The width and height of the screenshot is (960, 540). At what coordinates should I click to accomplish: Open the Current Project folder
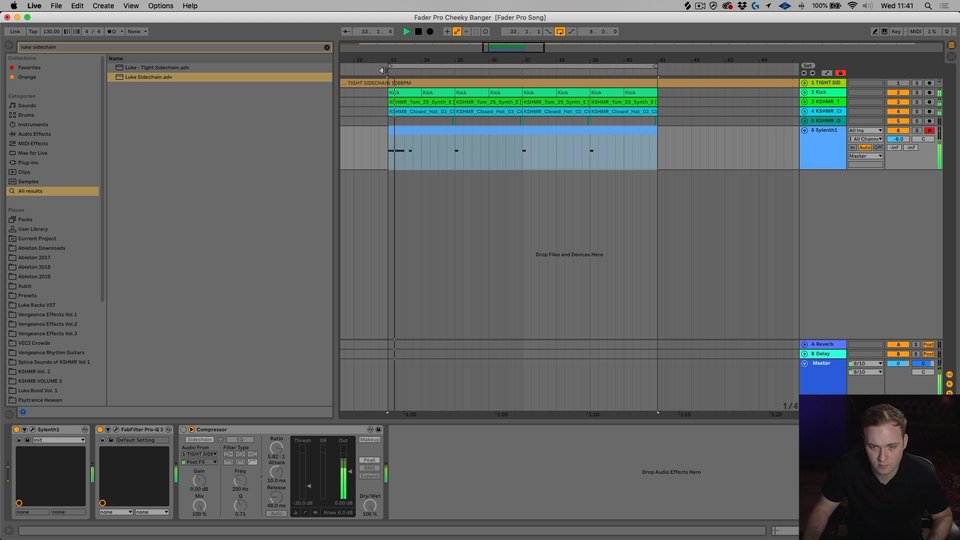click(37, 239)
